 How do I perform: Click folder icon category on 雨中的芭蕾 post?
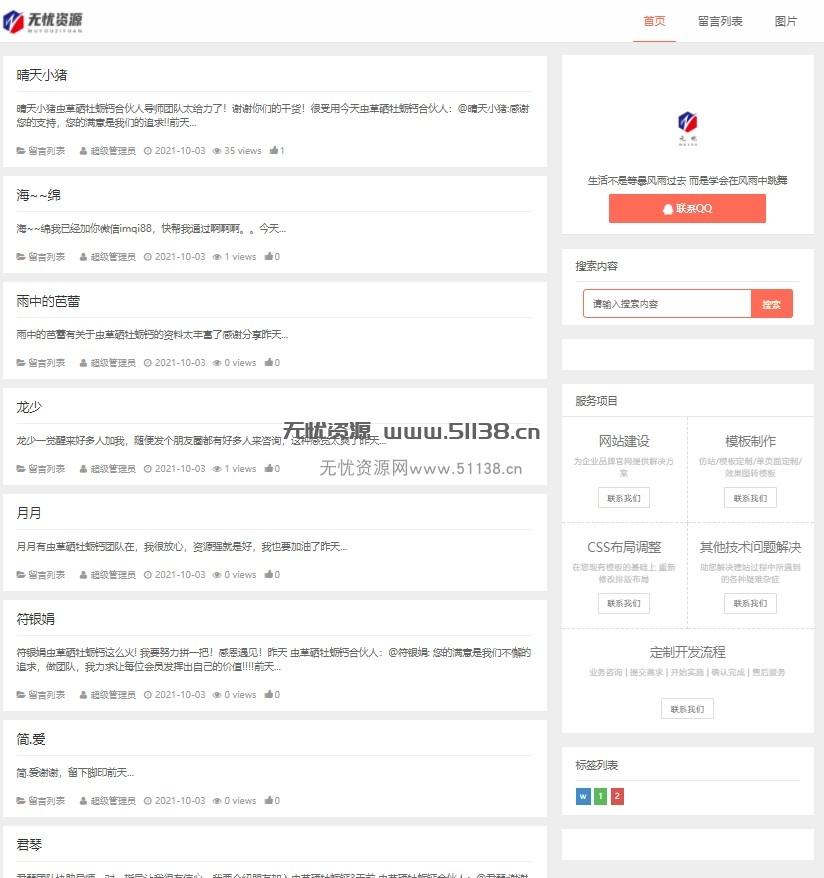coord(21,363)
